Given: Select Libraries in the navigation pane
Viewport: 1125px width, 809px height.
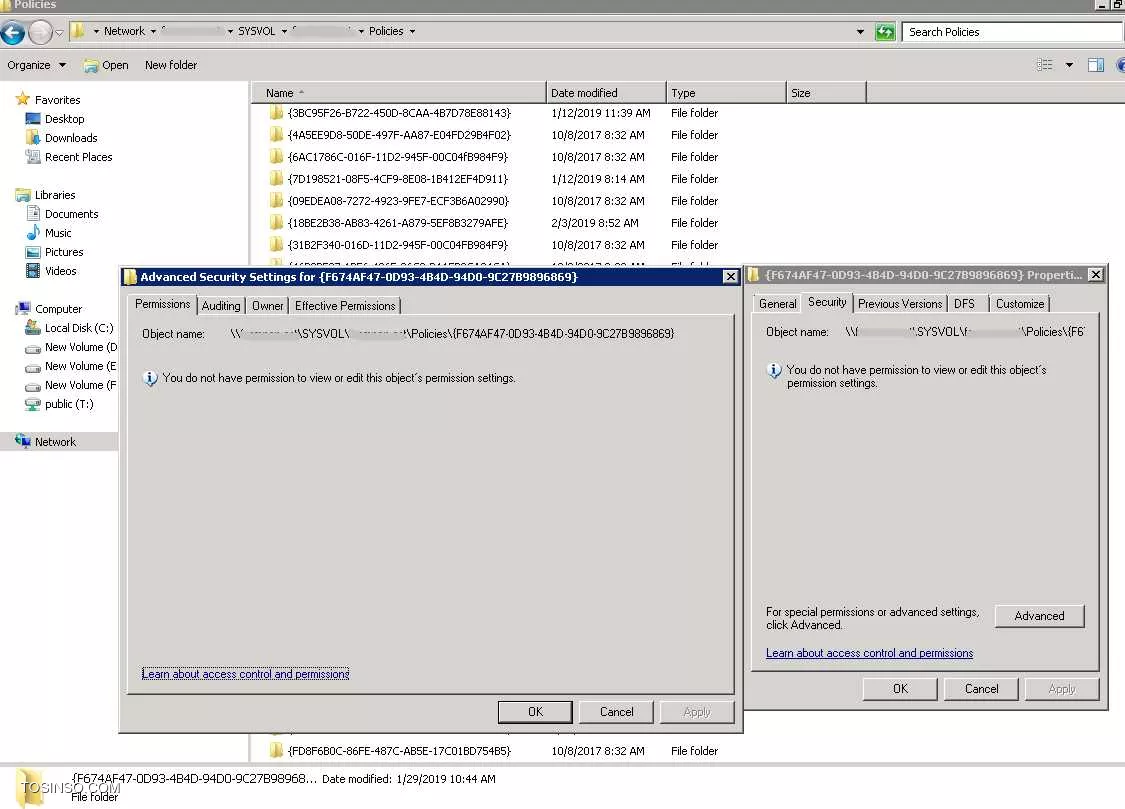Looking at the screenshot, I should point(55,195).
